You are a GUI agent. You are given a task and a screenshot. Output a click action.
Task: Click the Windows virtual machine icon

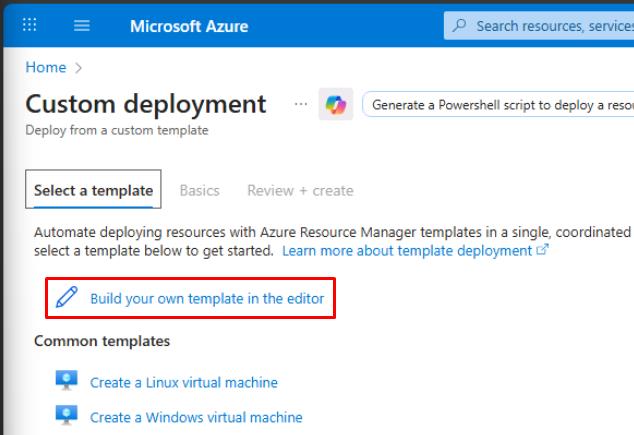click(x=67, y=416)
